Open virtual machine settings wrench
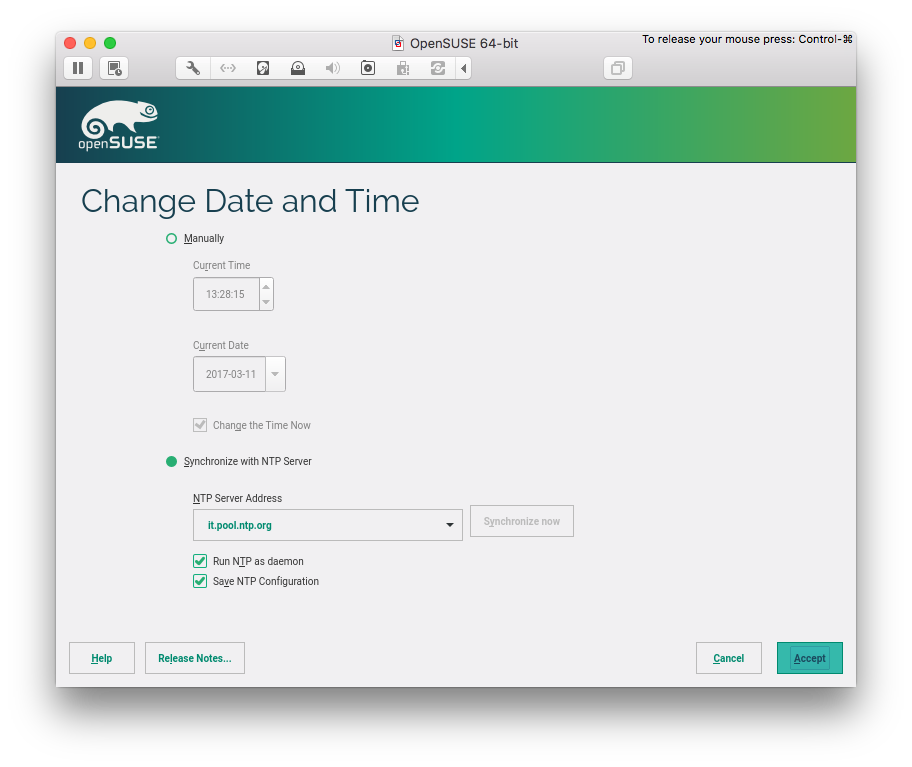The height and width of the screenshot is (767, 912). [193, 68]
